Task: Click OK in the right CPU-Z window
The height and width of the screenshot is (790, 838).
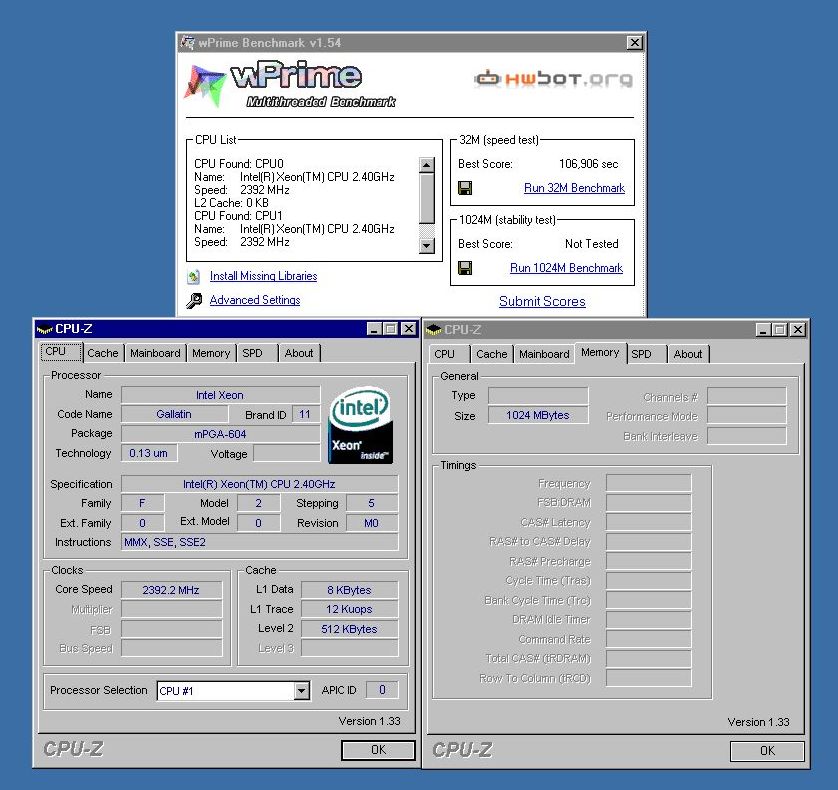Action: click(767, 751)
